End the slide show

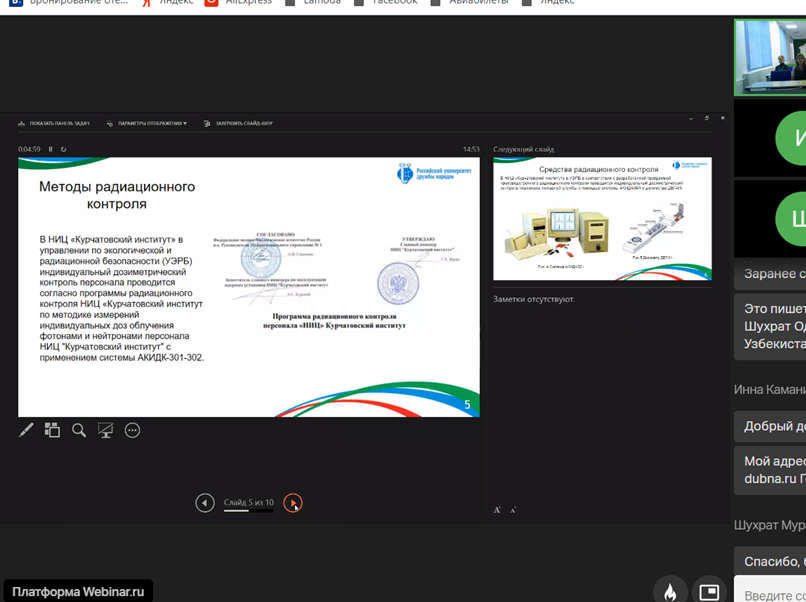[x=238, y=123]
